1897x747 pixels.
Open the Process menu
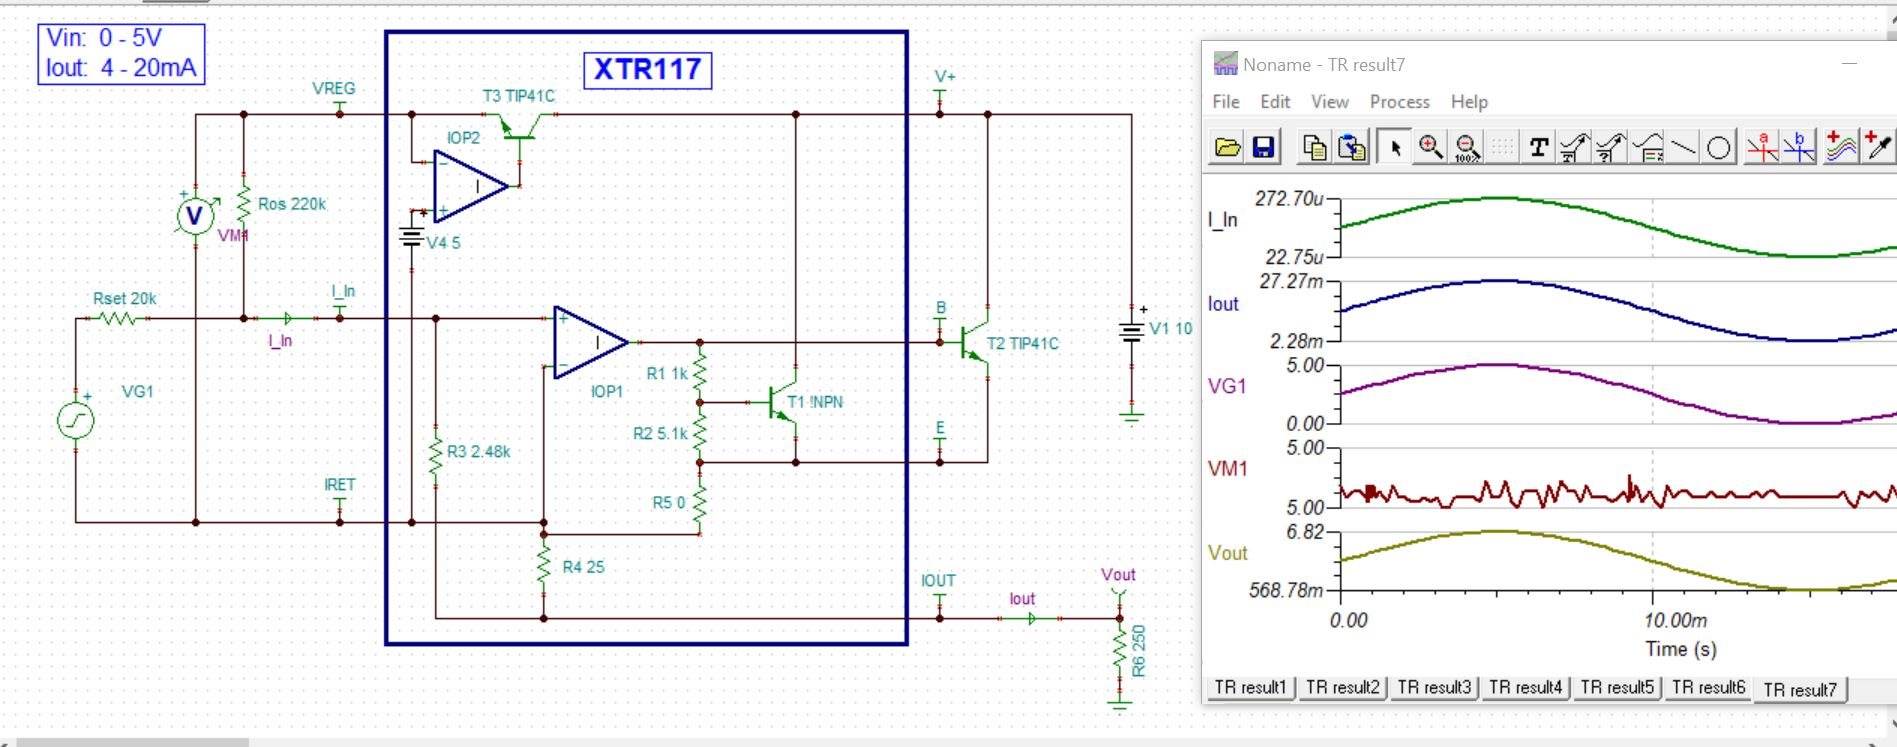(x=1400, y=102)
